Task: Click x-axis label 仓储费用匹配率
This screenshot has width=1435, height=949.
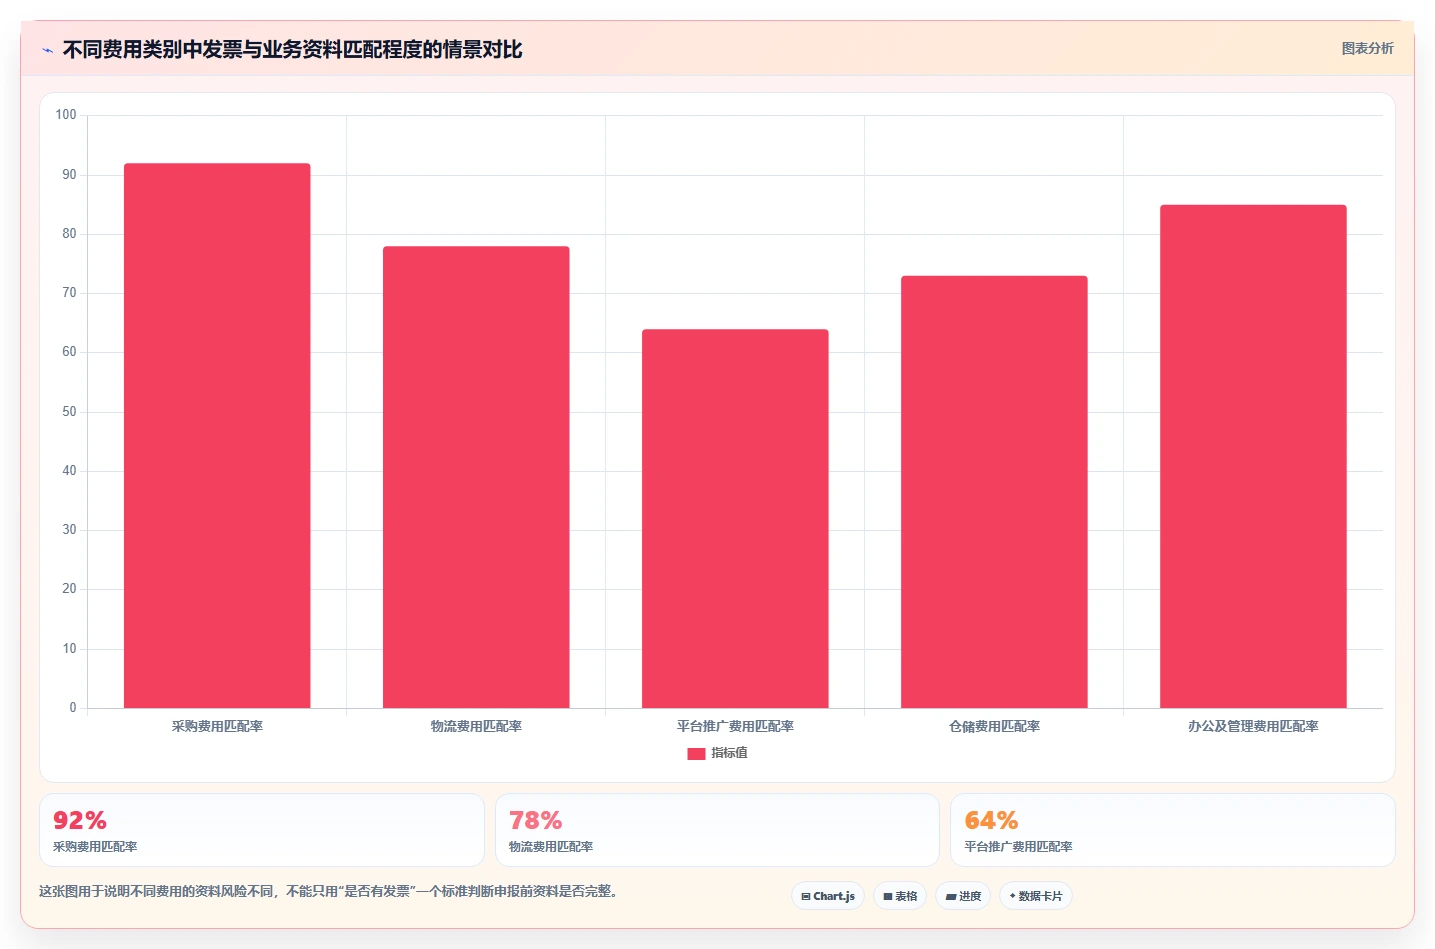Action: point(994,726)
